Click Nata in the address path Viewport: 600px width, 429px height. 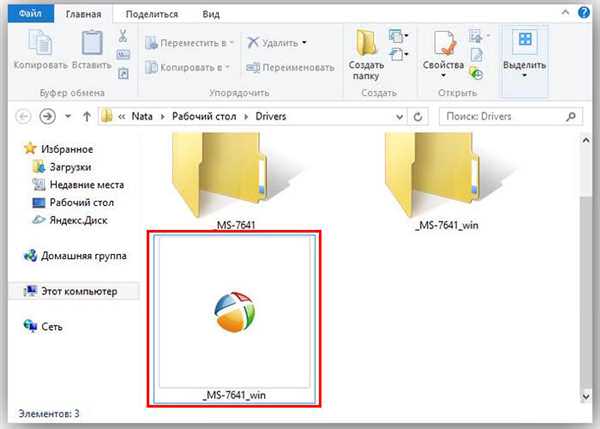tap(142, 116)
